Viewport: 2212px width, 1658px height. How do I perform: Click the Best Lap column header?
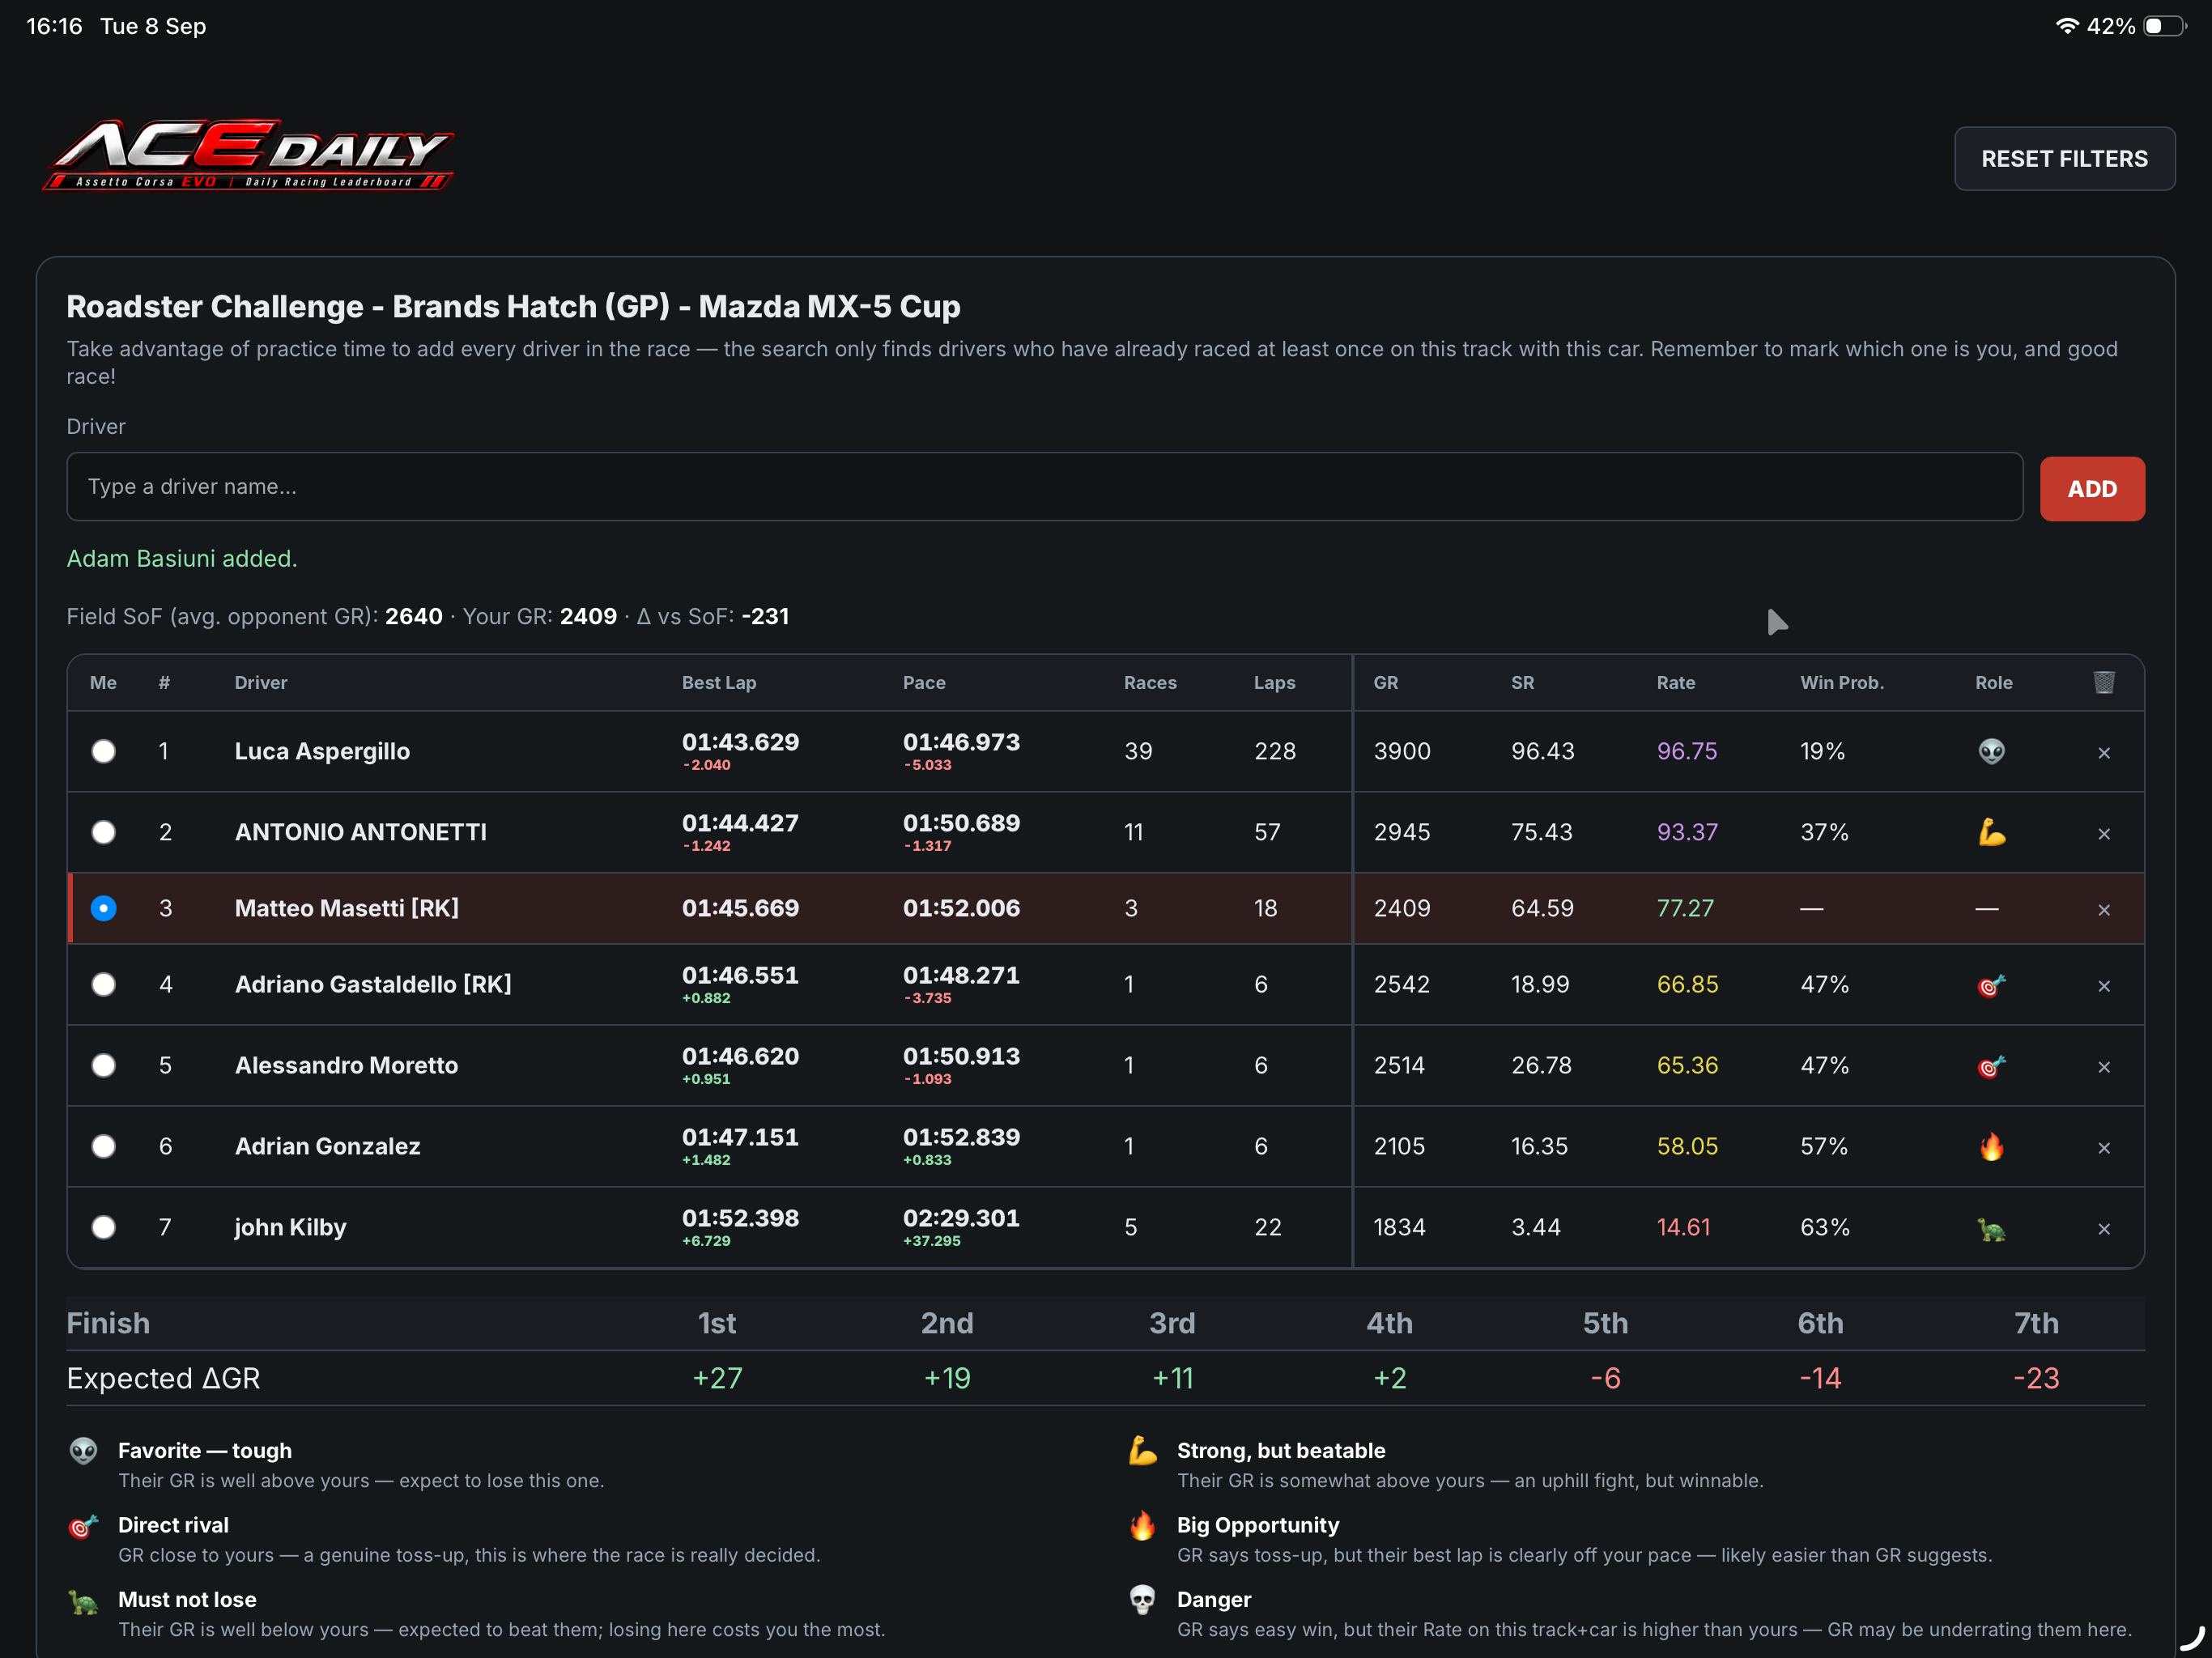point(719,683)
